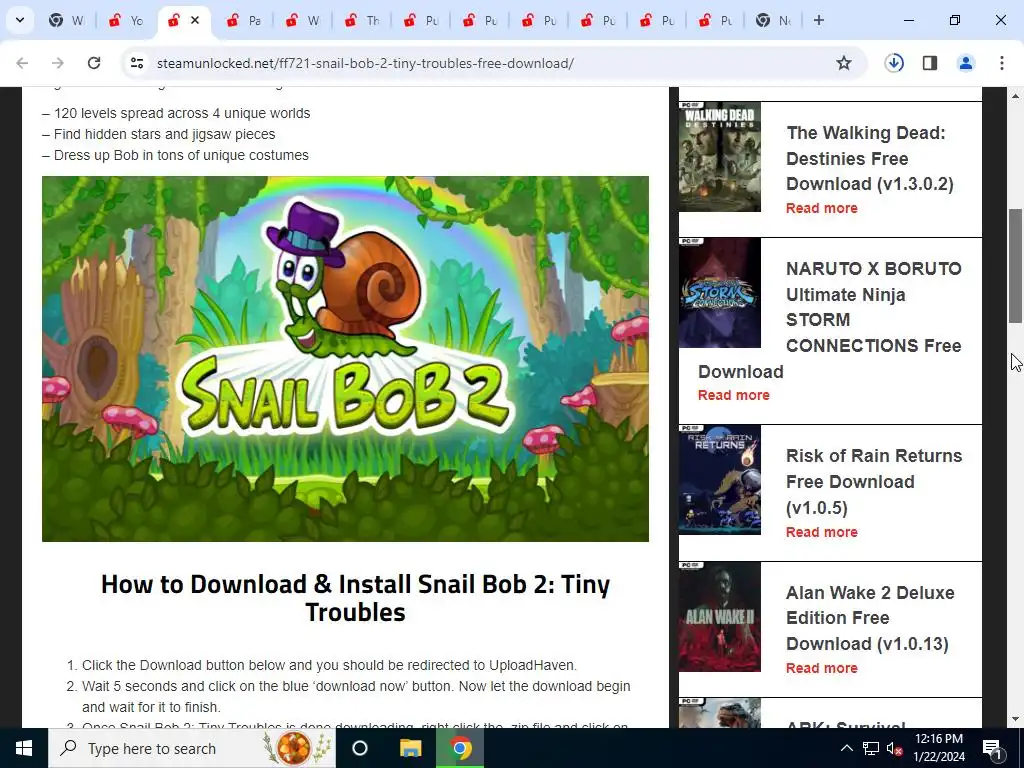This screenshot has width=1024, height=768.
Task: Open the clock and date display
Action: pyautogui.click(x=939, y=748)
